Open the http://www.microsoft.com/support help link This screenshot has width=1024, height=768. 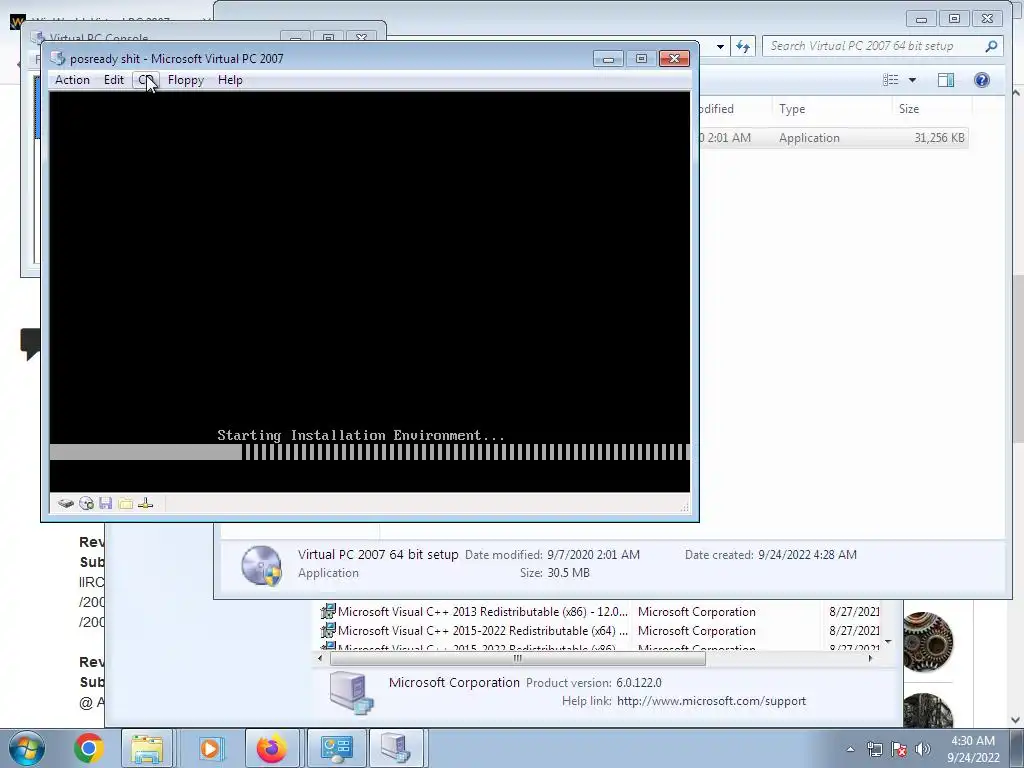711,701
